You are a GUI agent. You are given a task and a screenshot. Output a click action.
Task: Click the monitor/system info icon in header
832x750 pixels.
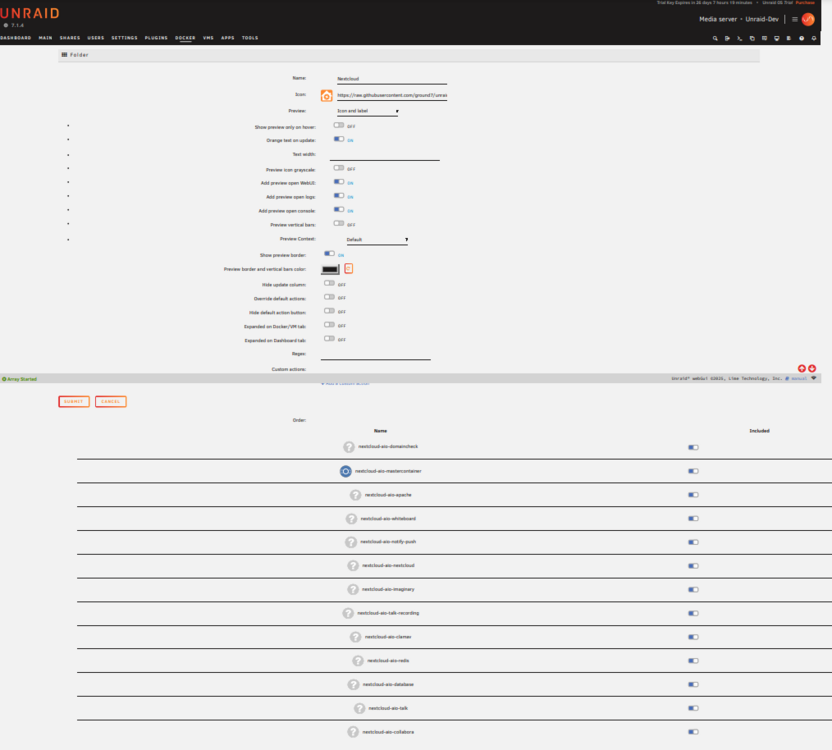coord(777,38)
